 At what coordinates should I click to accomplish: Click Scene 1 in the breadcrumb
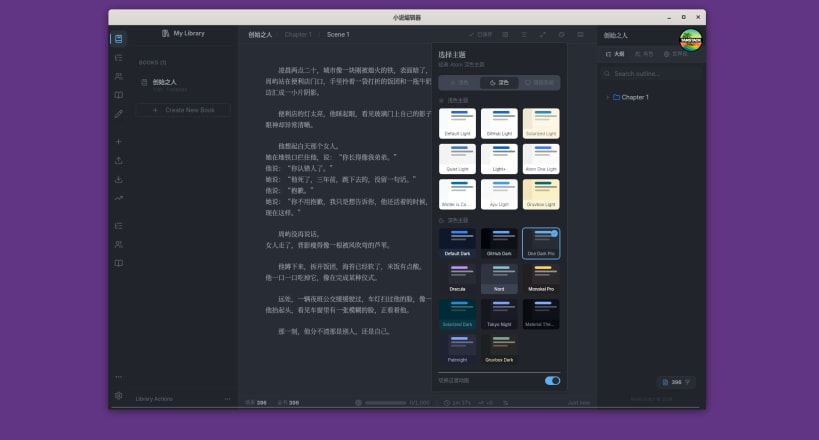[338, 34]
